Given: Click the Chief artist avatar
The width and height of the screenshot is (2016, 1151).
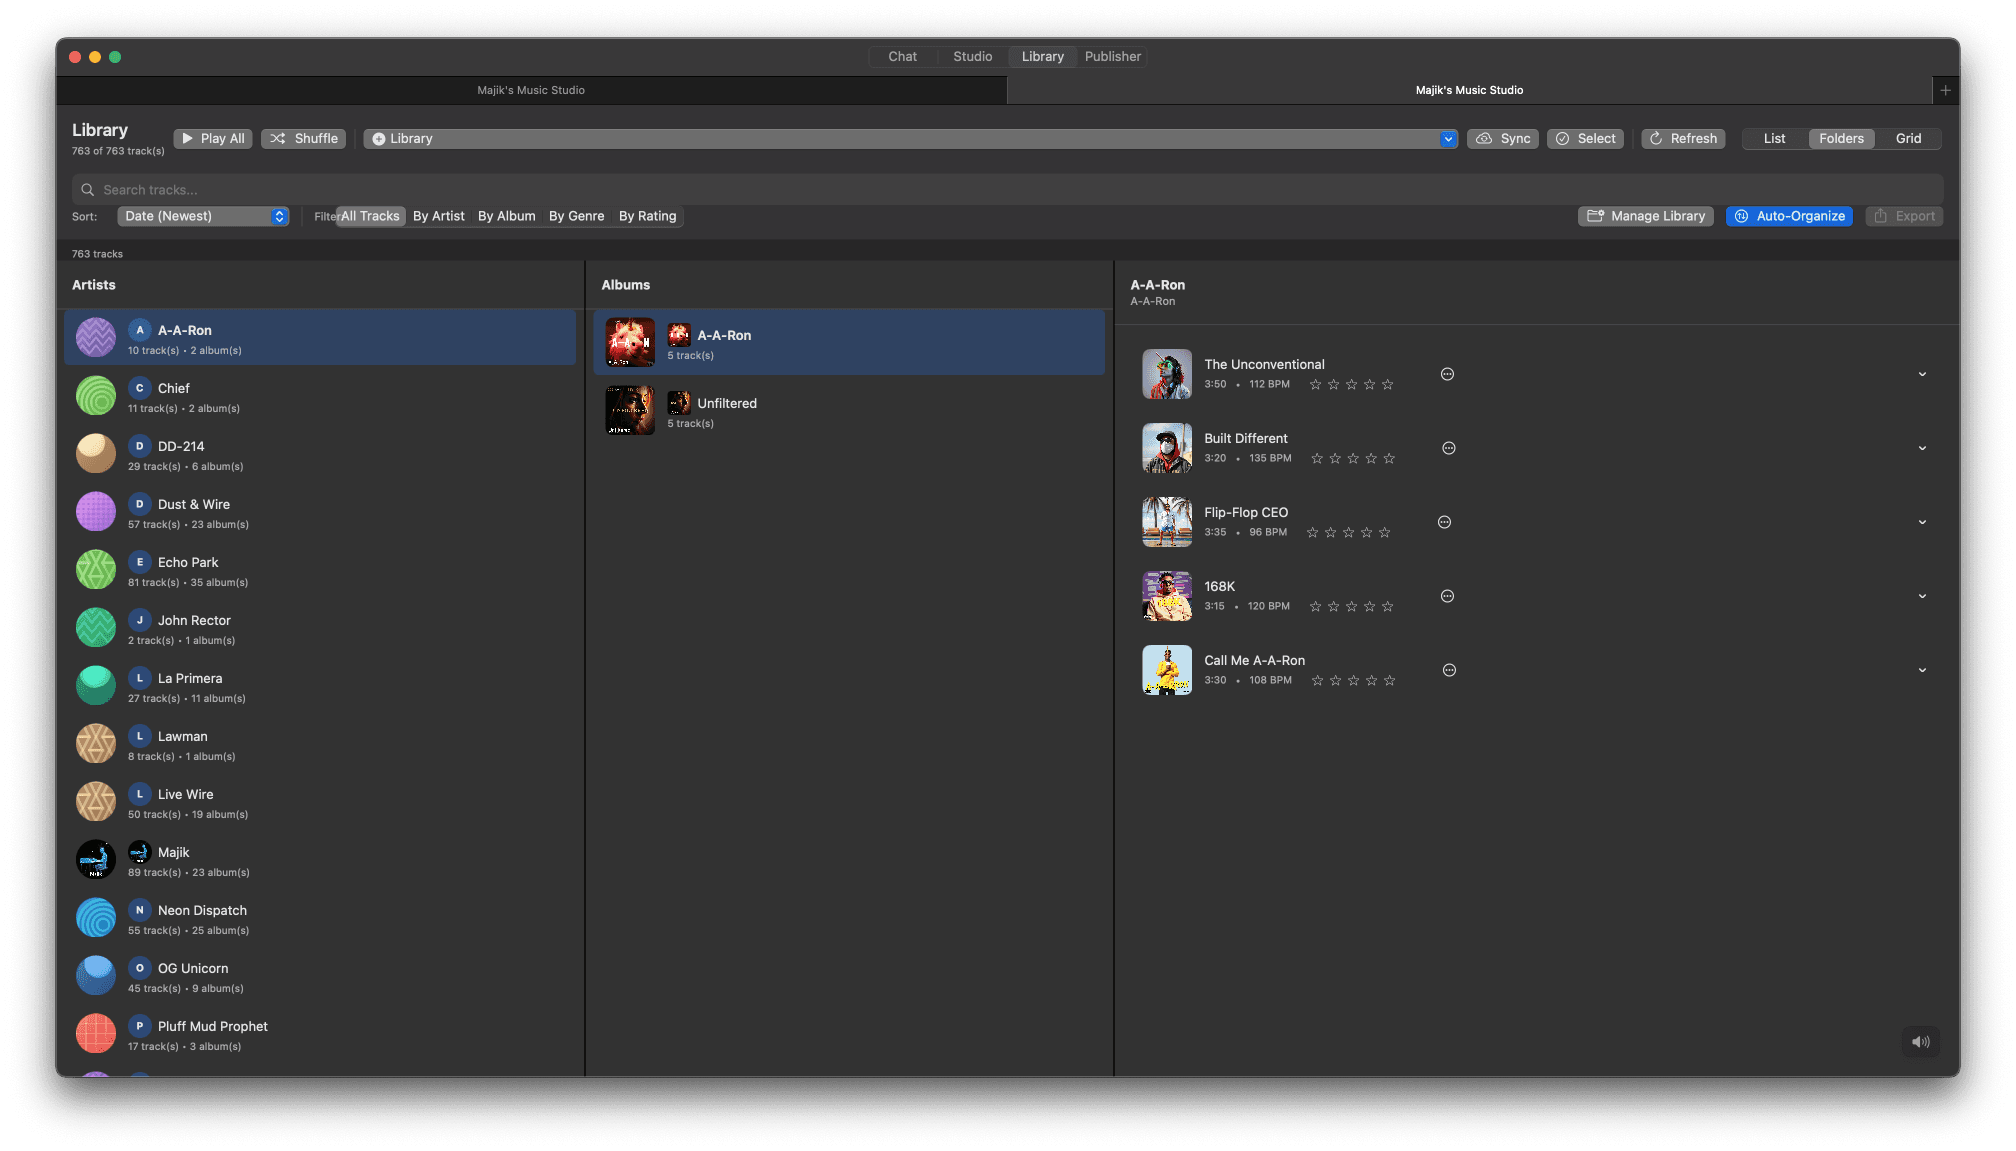Looking at the screenshot, I should pyautogui.click(x=96, y=395).
